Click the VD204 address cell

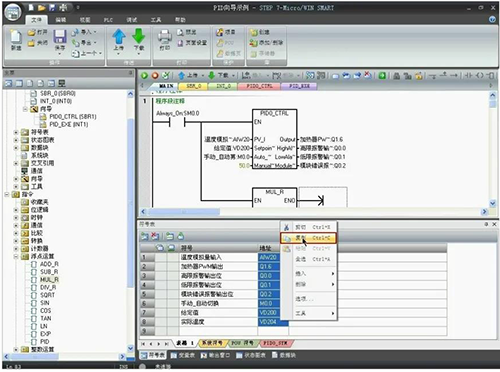click(268, 322)
